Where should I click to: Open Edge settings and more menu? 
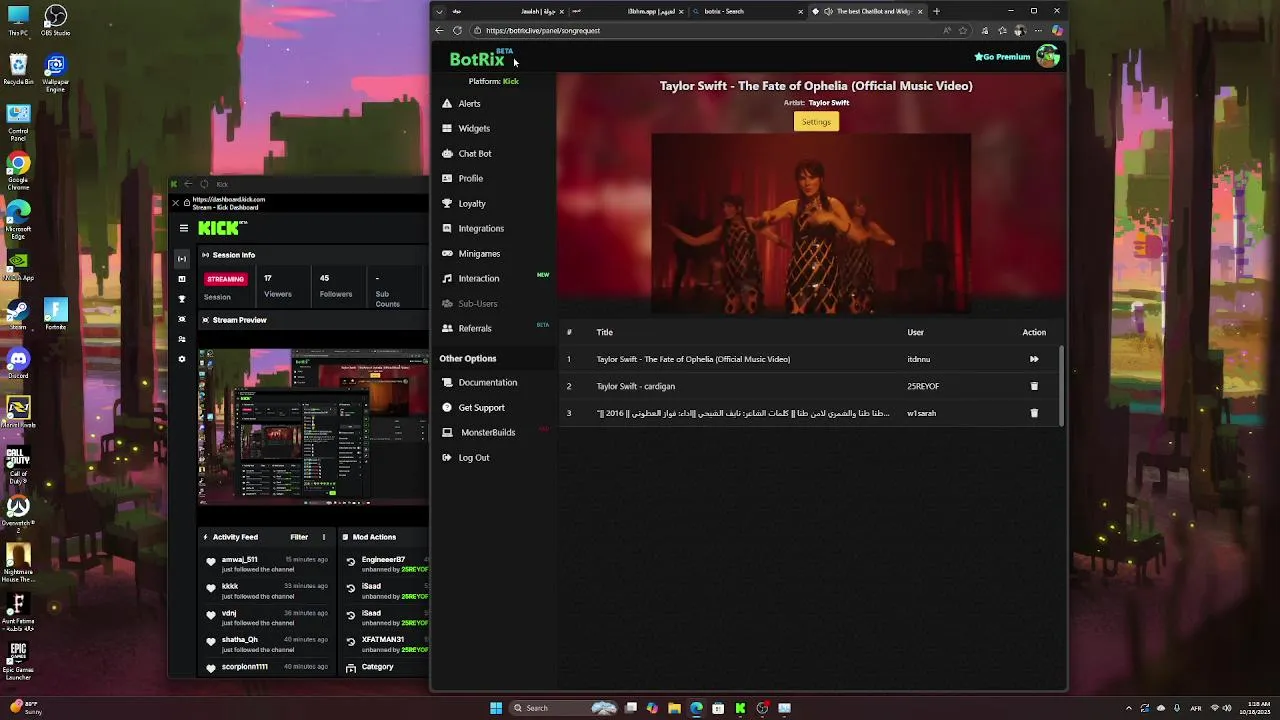[1037, 30]
